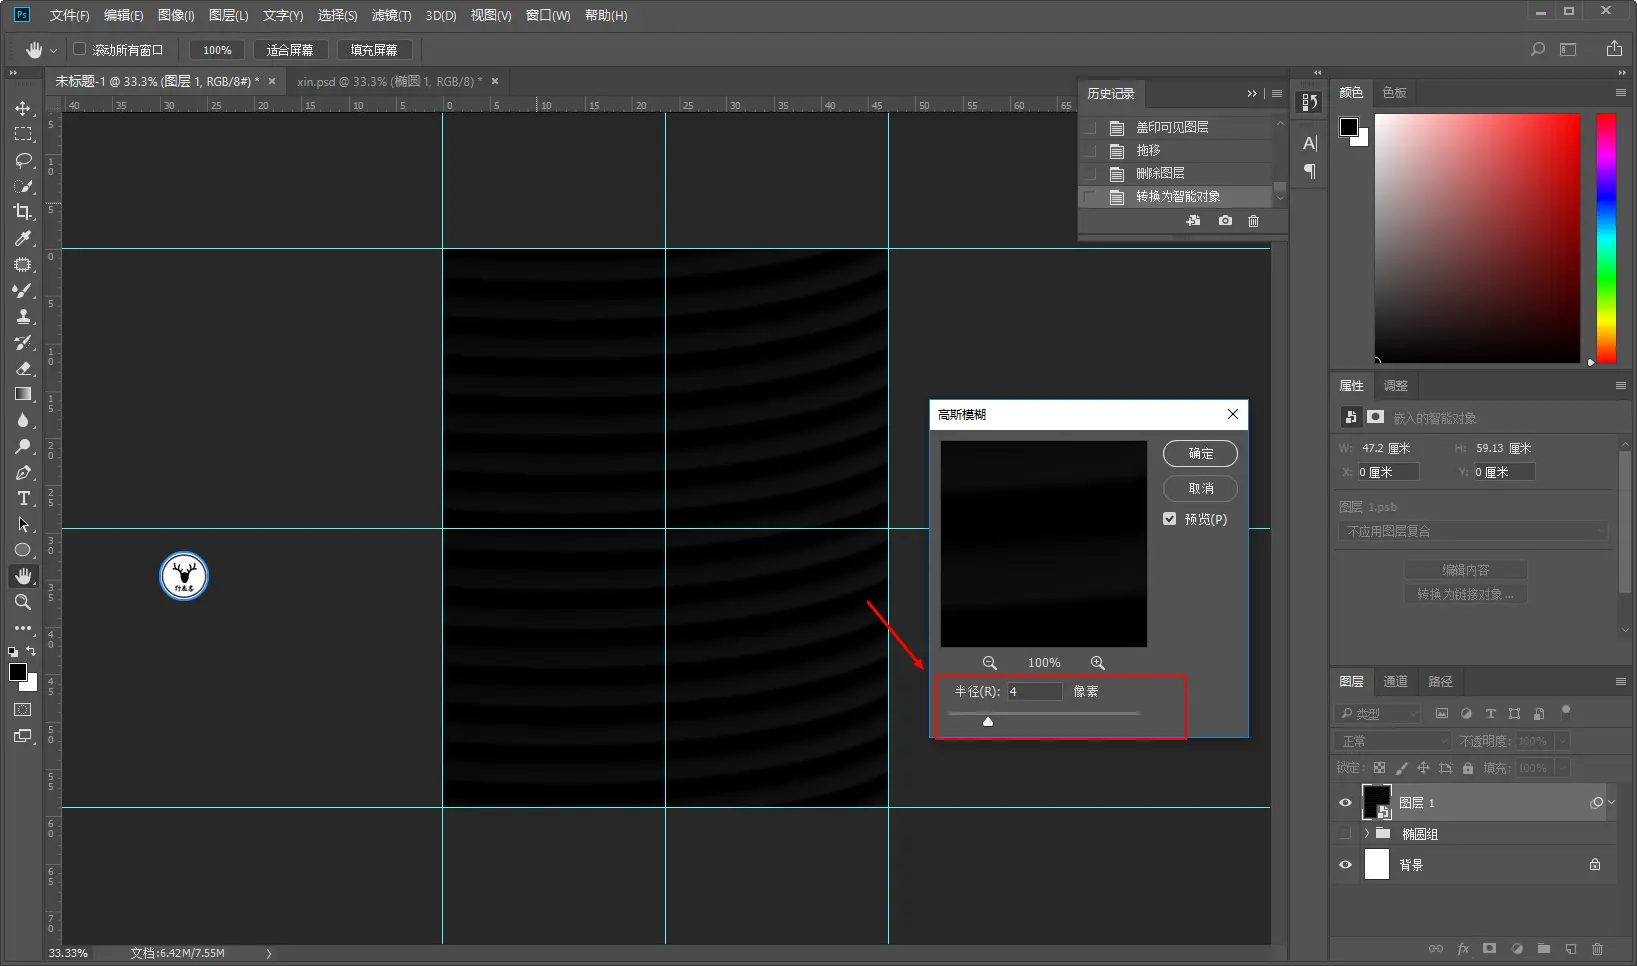Pick the Zoom tool in the toolbar

point(23,602)
